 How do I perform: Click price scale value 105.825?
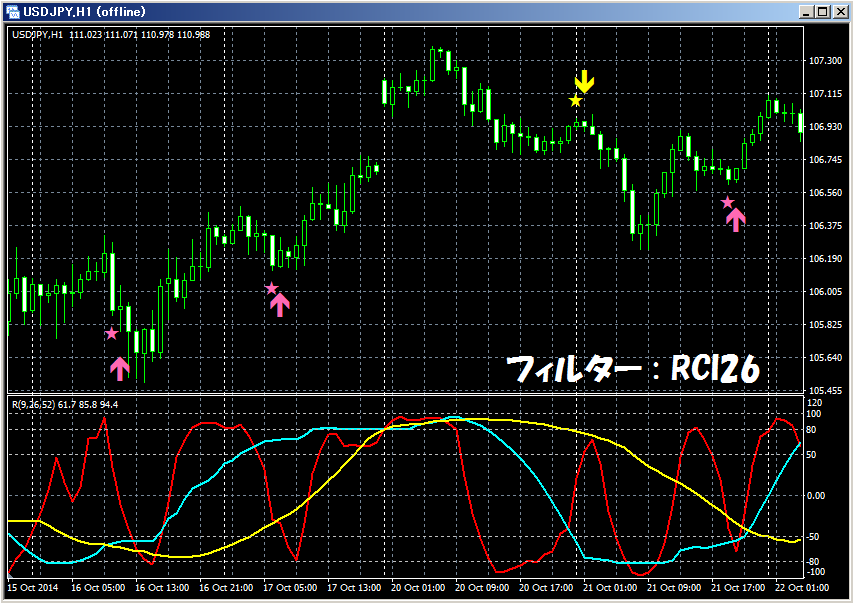point(826,324)
